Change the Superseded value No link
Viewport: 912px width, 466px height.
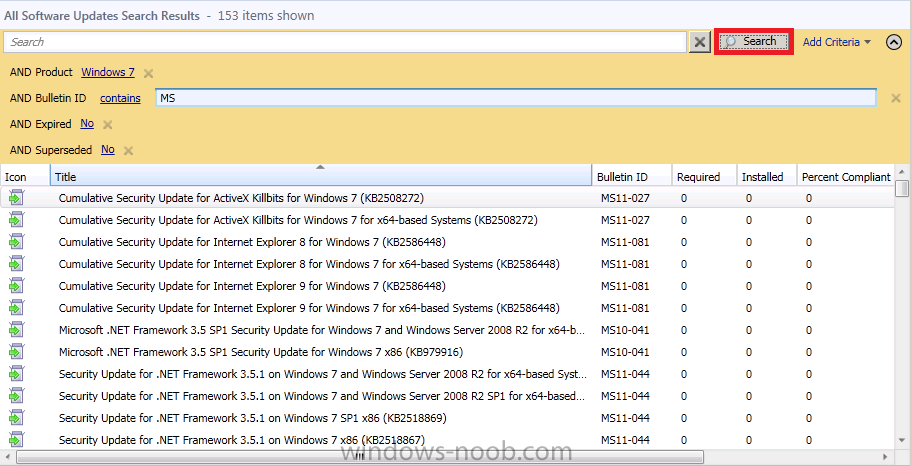[x=108, y=150]
